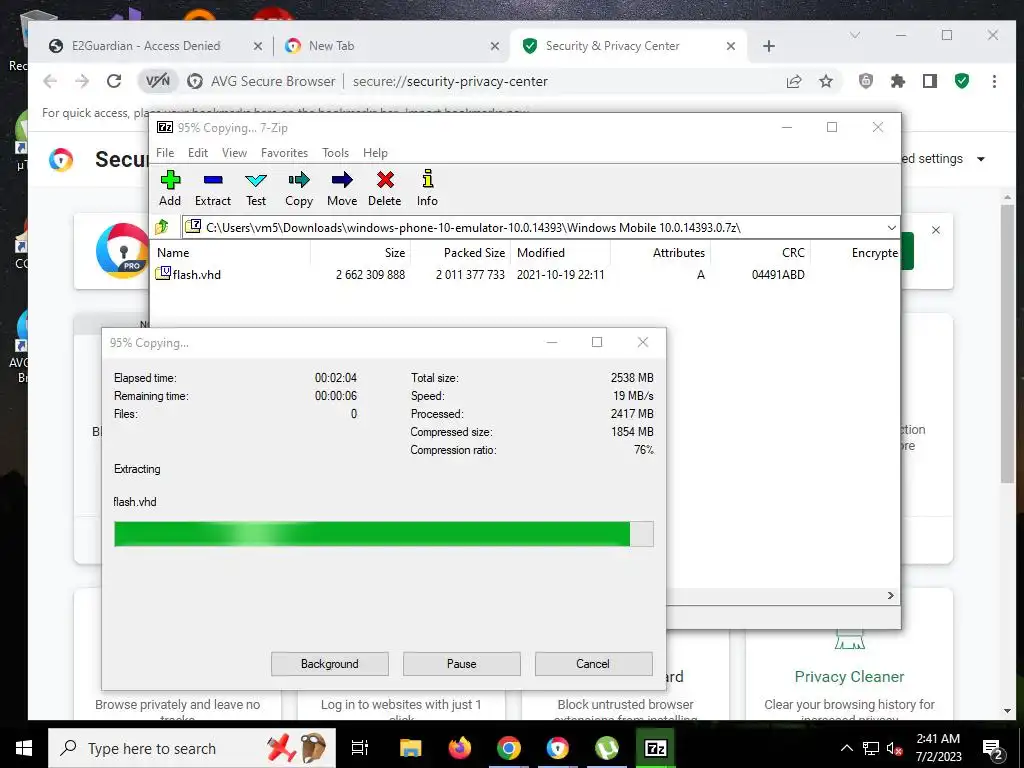This screenshot has width=1024, height=768.
Task: Click the horizontal scrollbar right arrow in 7-Zip
Action: (891, 596)
